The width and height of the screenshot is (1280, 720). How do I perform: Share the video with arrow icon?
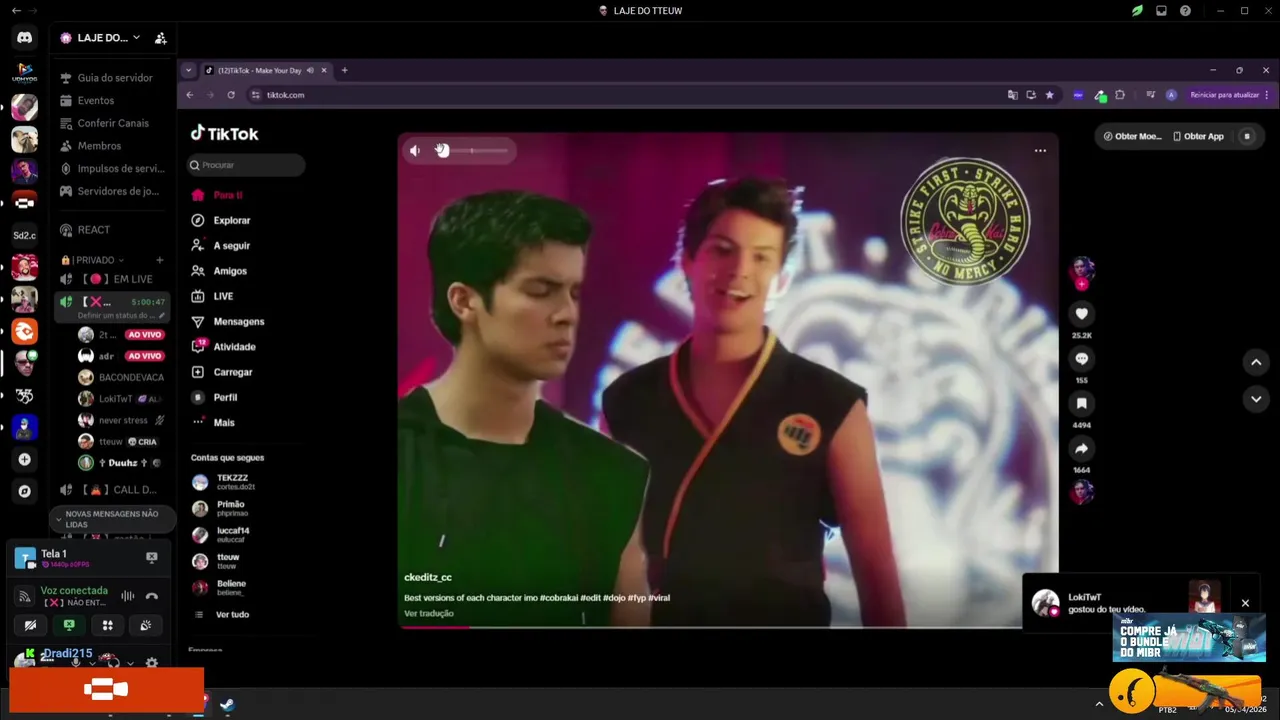click(1081, 449)
